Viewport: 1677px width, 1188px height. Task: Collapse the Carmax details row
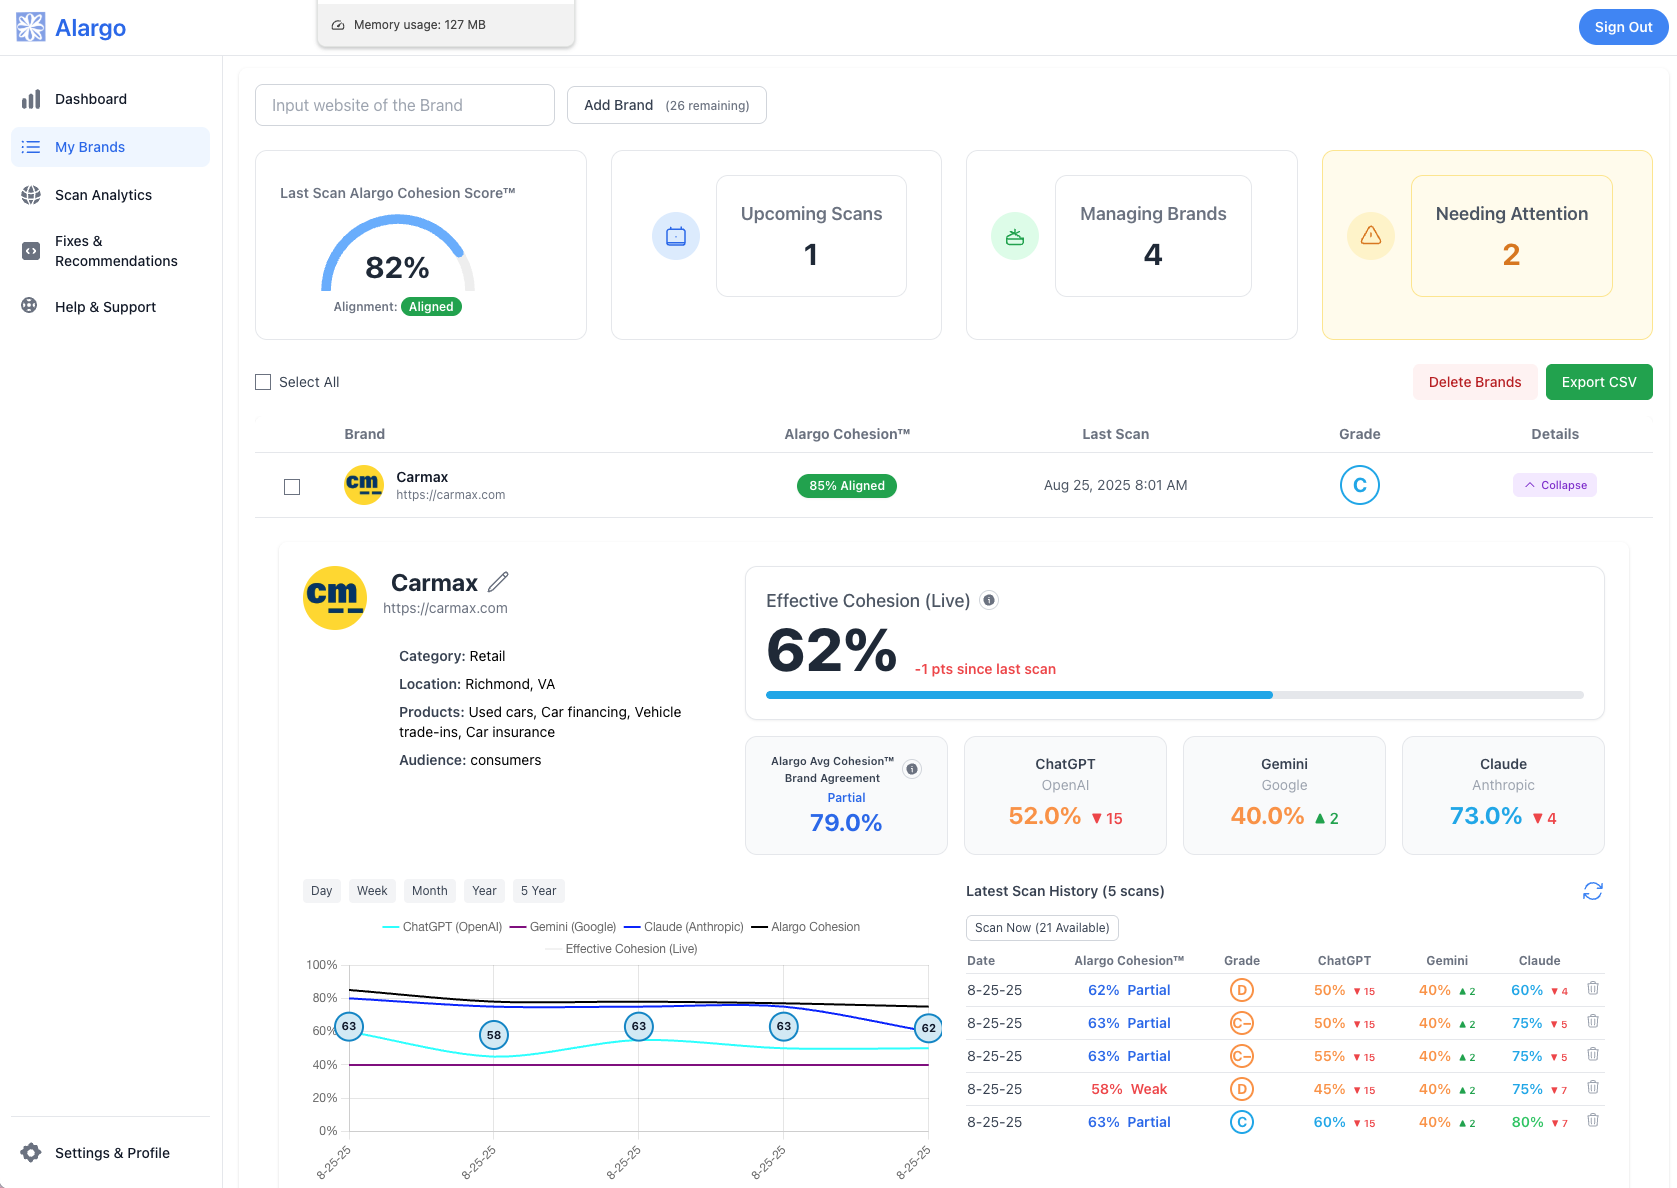pyautogui.click(x=1554, y=485)
